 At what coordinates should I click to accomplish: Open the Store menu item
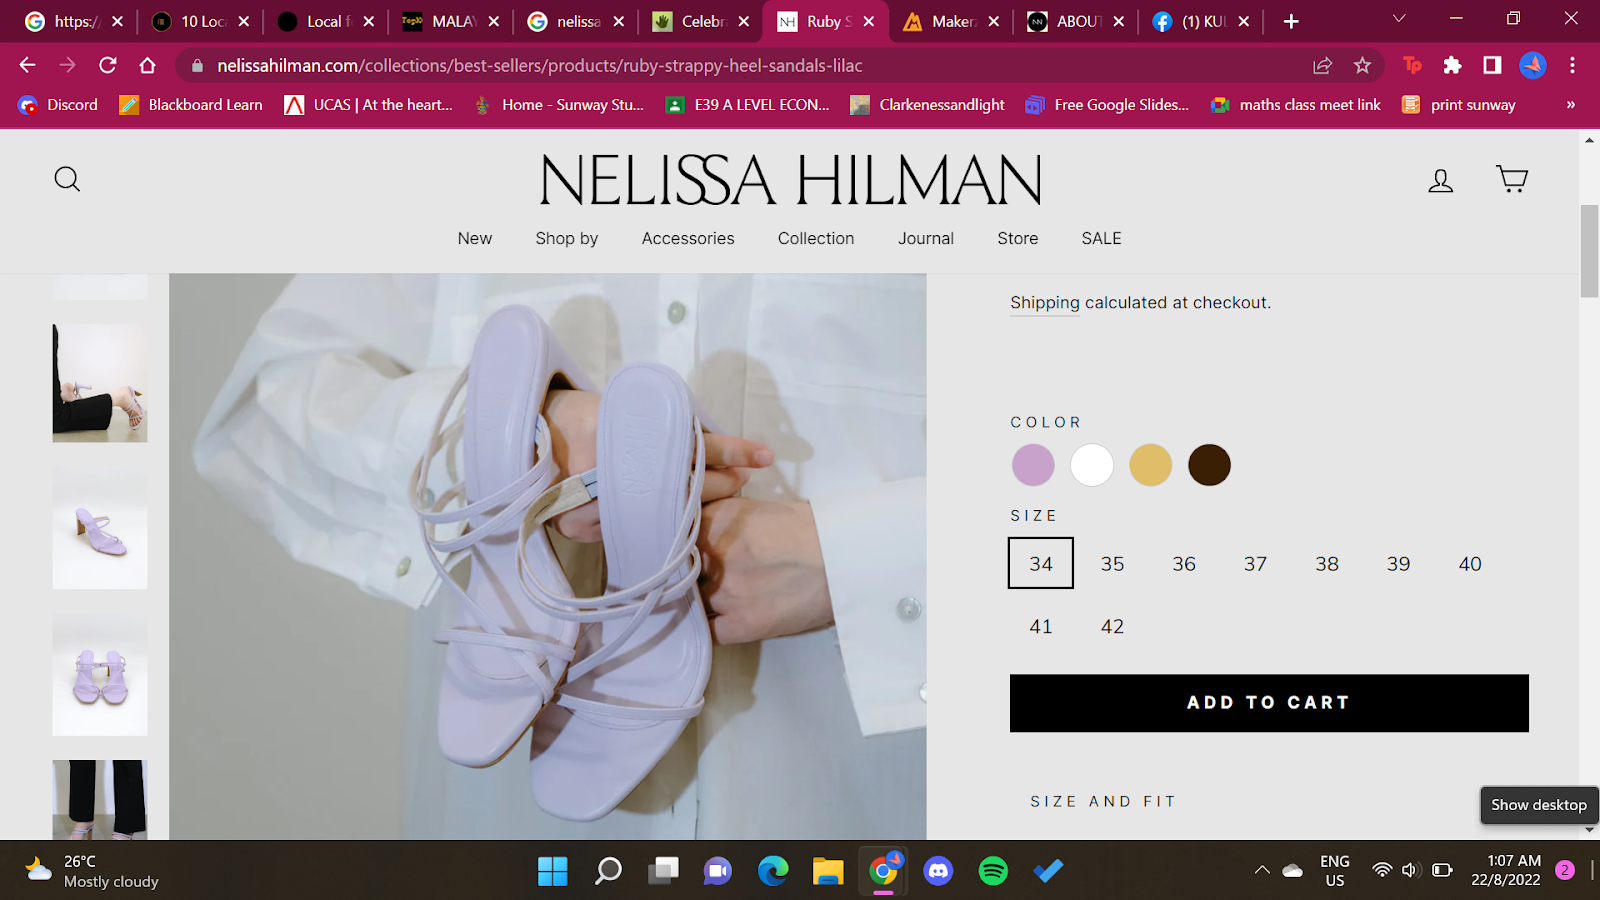1018,238
